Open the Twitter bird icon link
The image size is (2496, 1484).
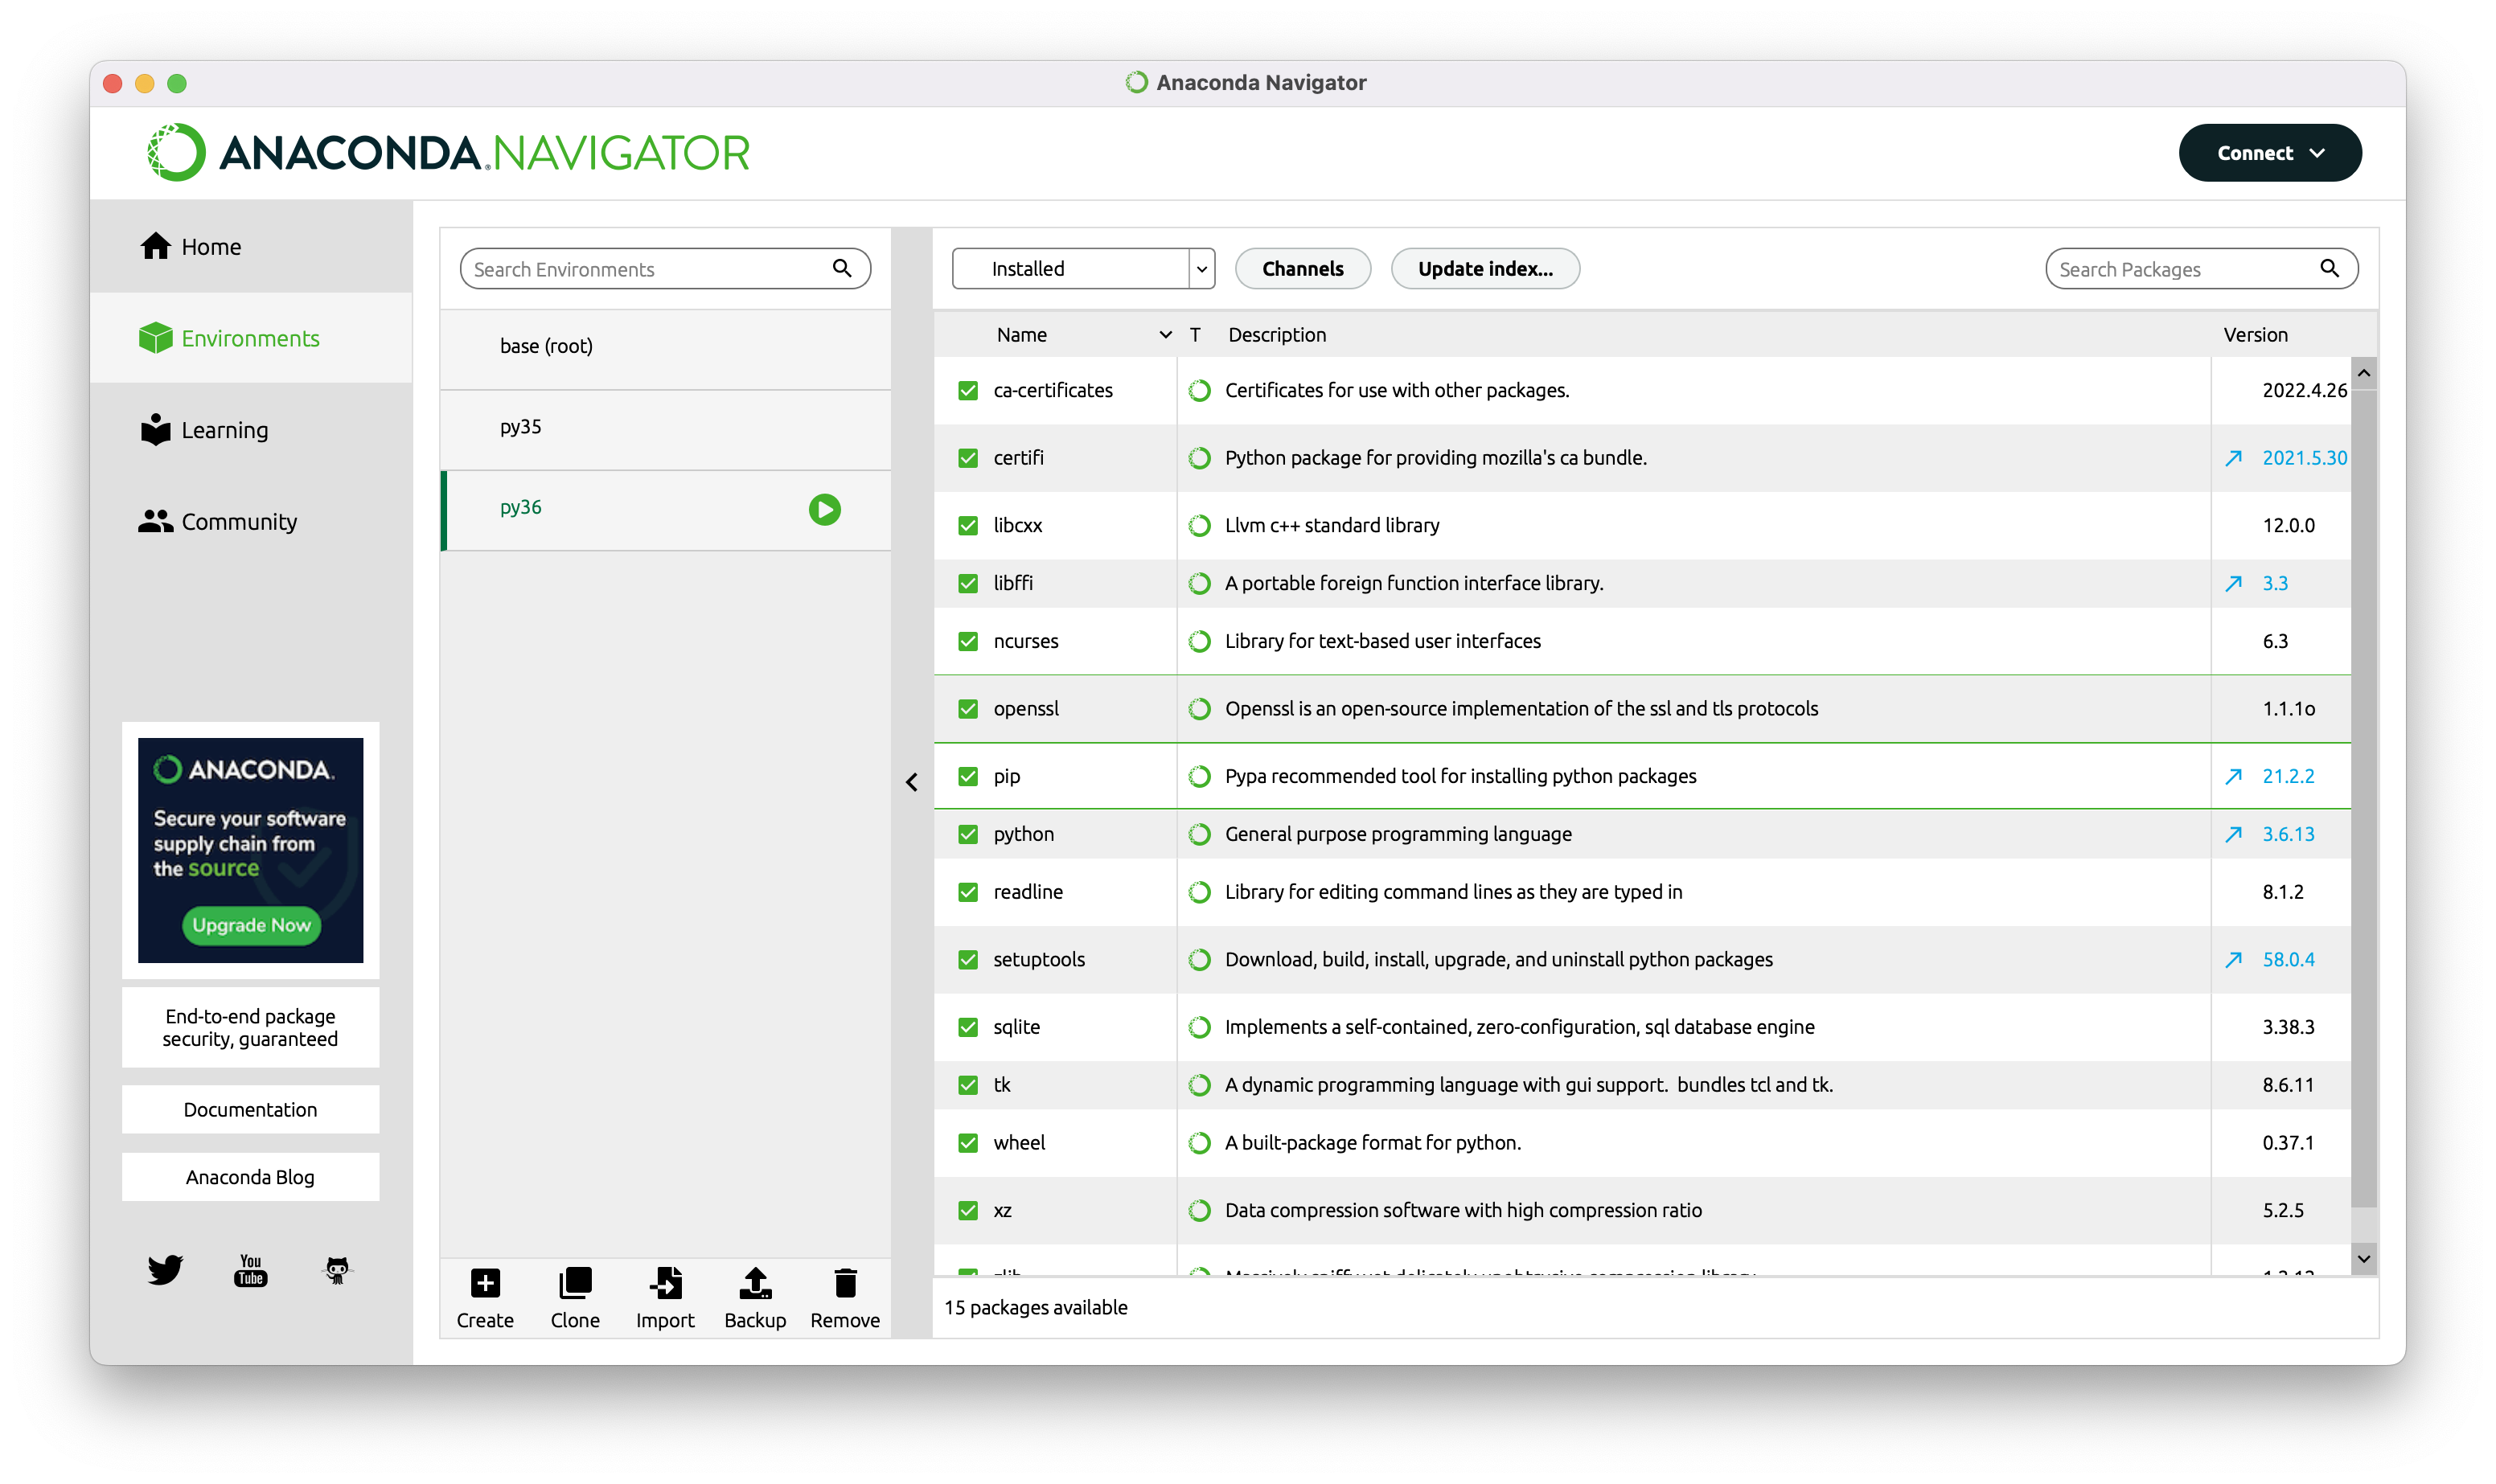coord(165,1270)
